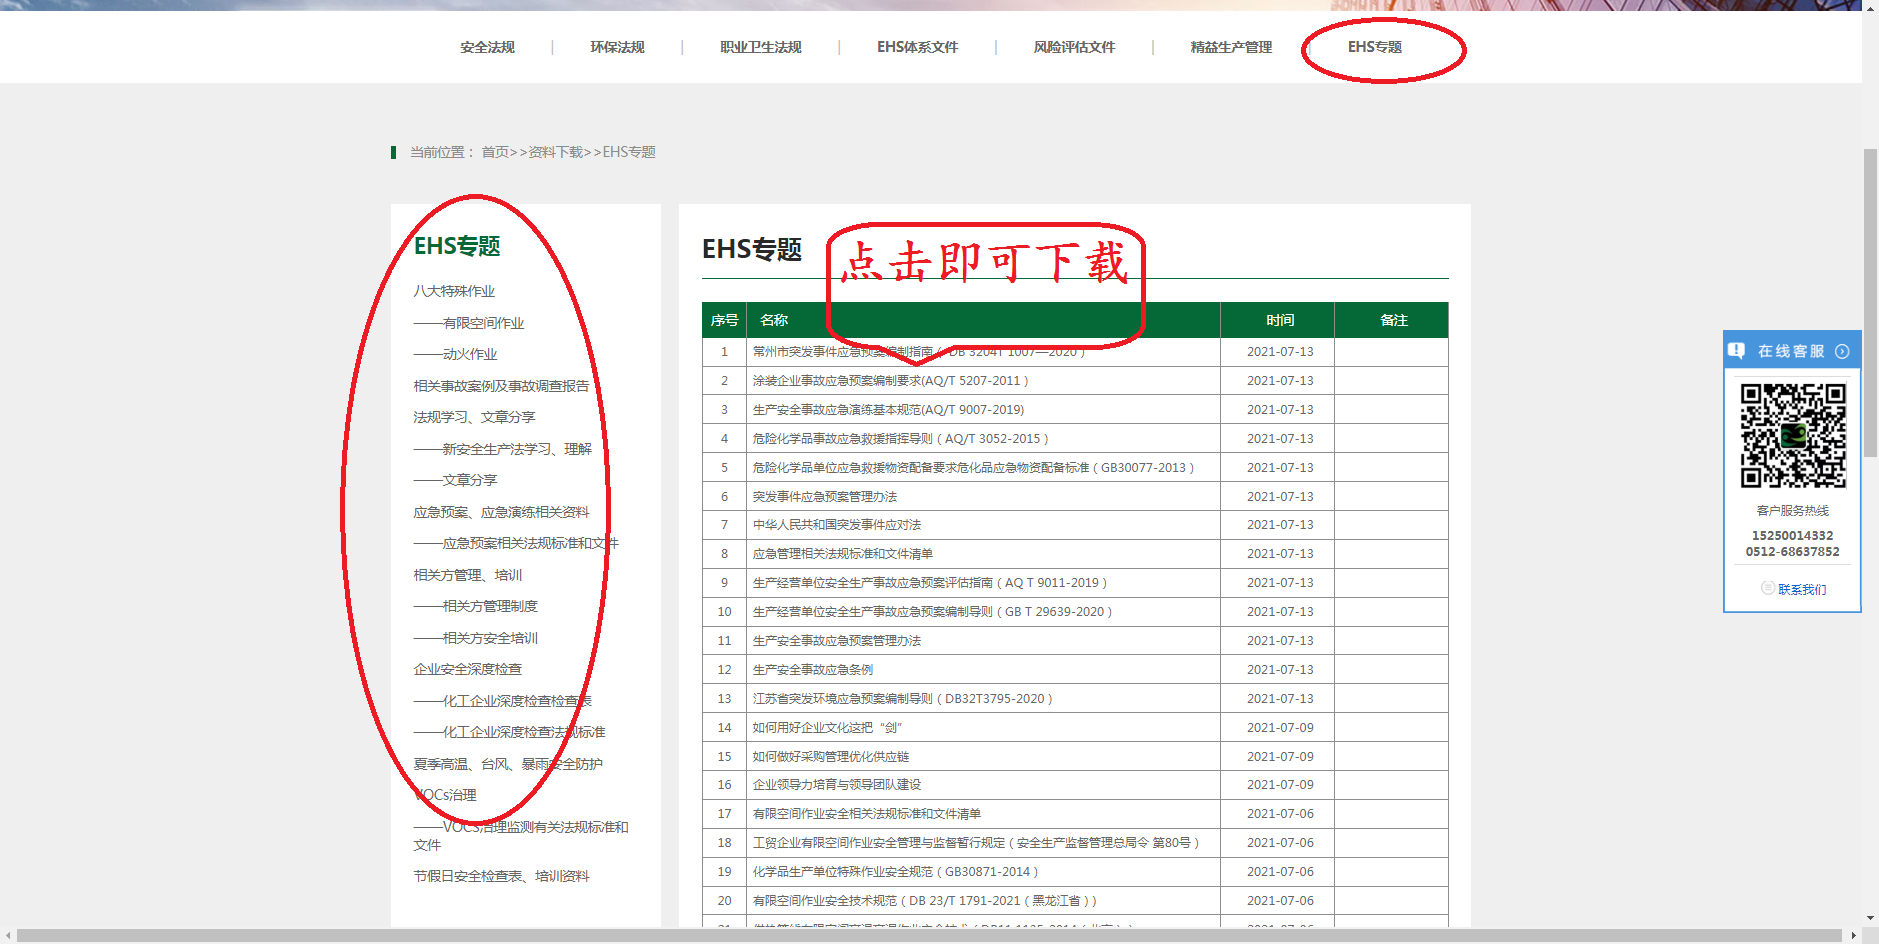Click the vertical scrollbar down arrow
The width and height of the screenshot is (1879, 944).
[1870, 917]
